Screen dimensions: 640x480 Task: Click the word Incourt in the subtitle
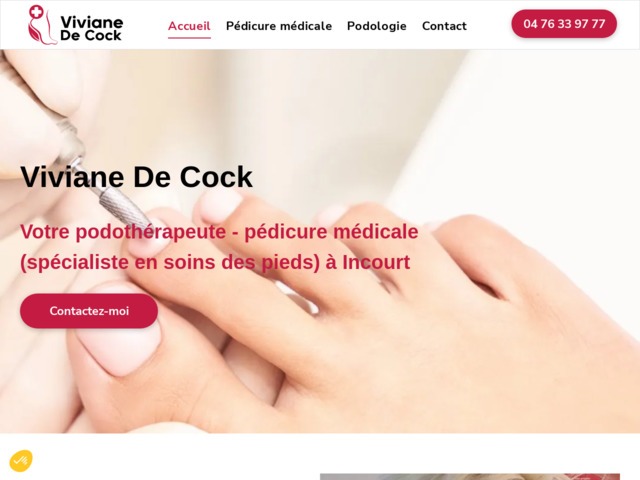[376, 262]
